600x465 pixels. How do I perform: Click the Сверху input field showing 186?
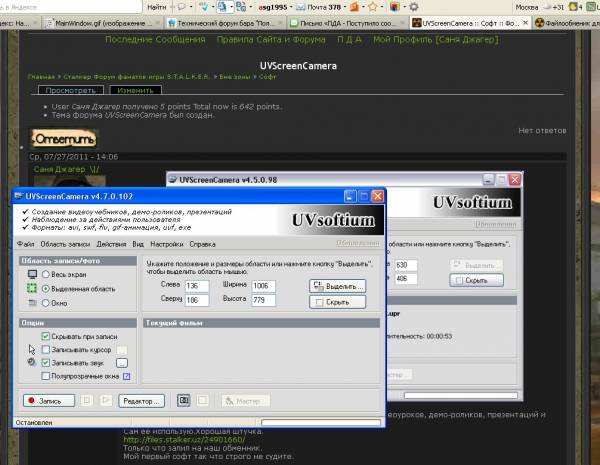click(x=197, y=300)
